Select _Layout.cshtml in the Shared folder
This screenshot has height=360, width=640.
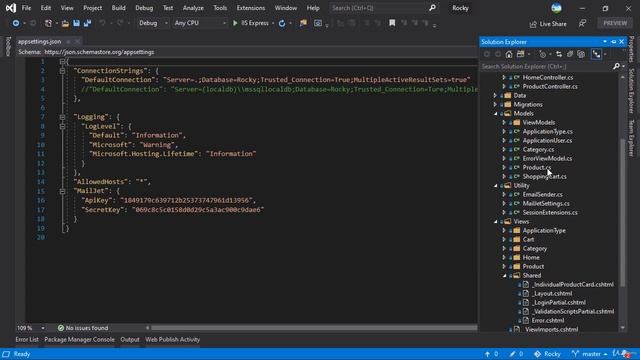click(x=552, y=293)
